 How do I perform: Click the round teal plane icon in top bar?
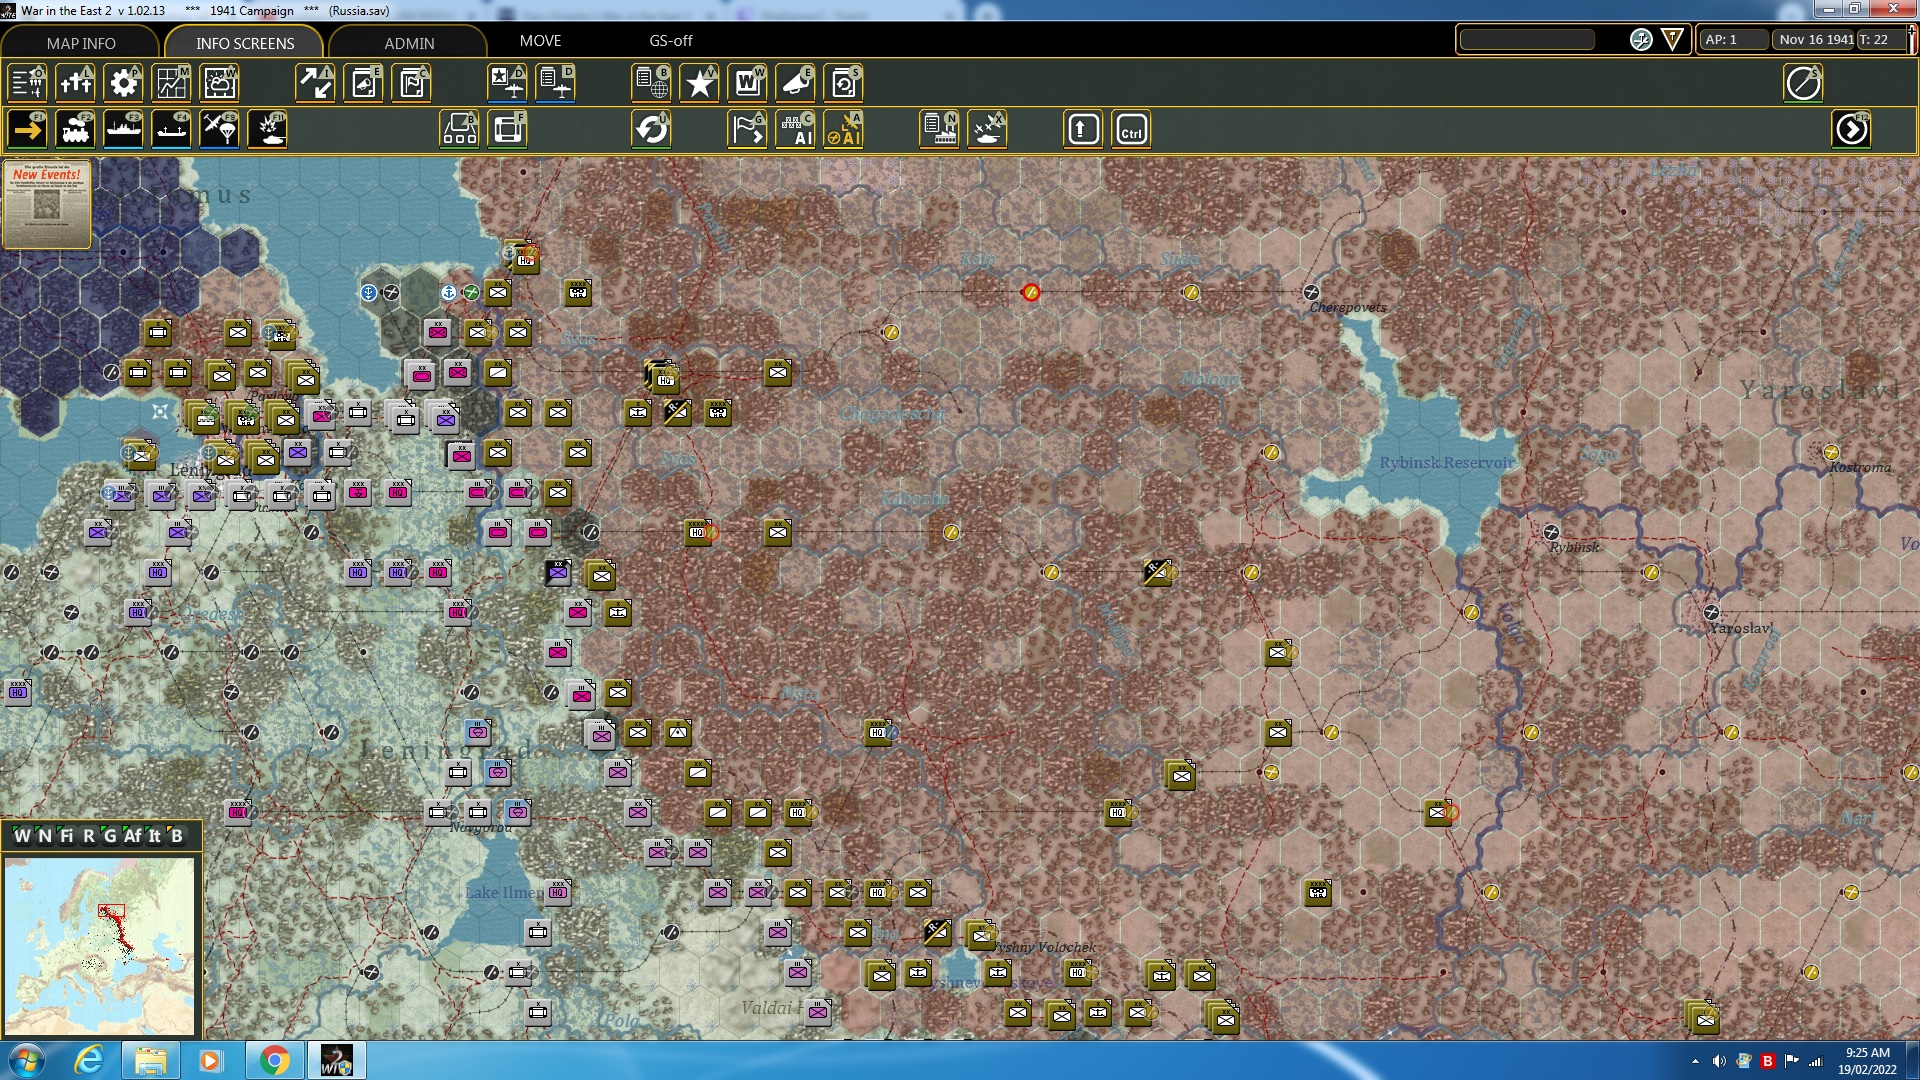click(x=1641, y=40)
